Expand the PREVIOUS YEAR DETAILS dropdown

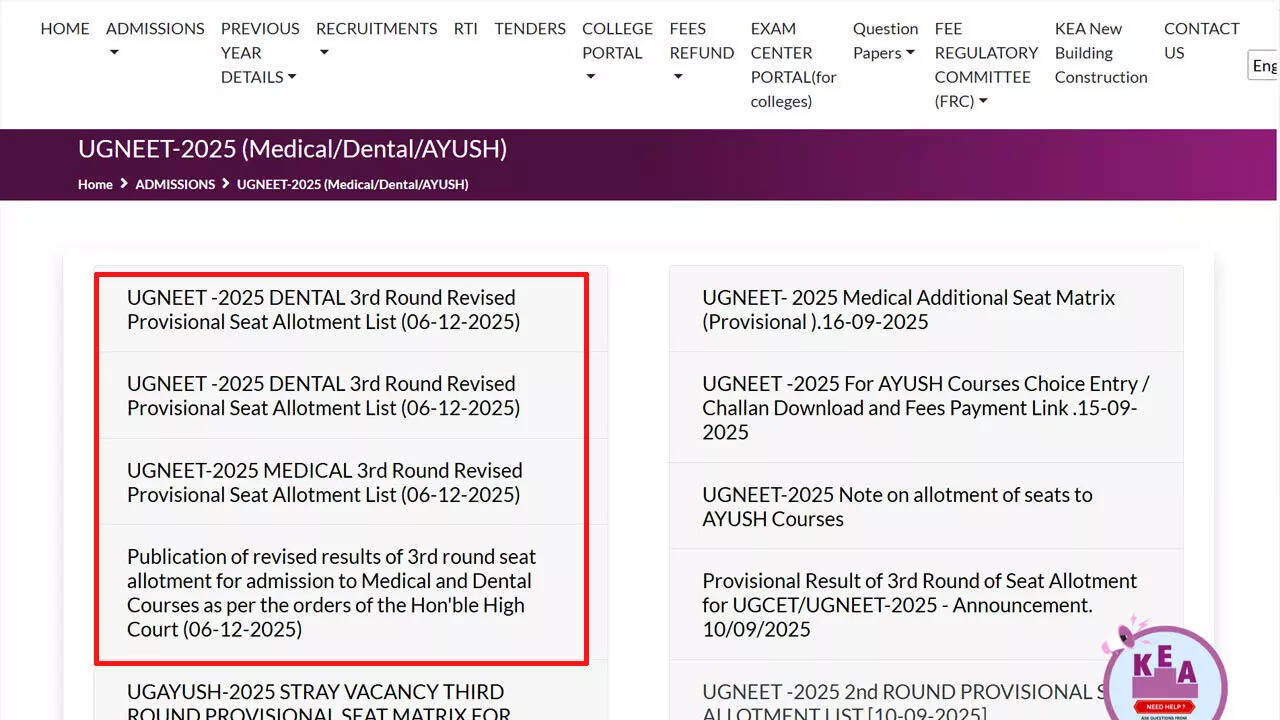259,52
